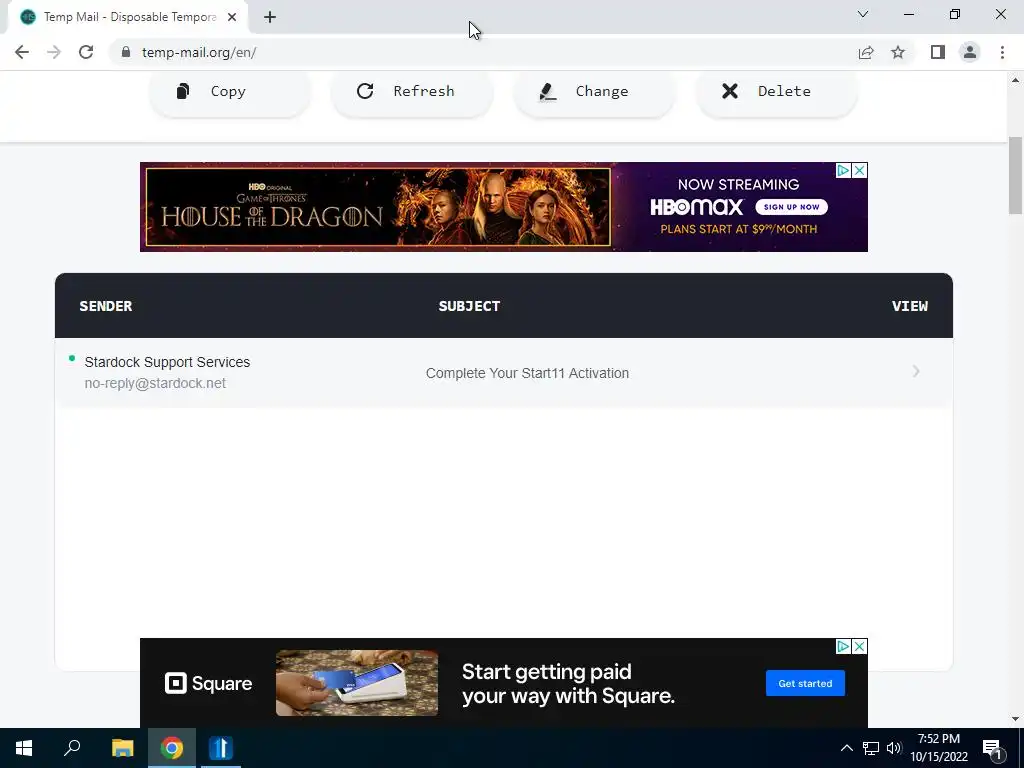Viewport: 1024px width, 768px height.
Task: Close the HBO Max ad with X
Action: click(x=860, y=170)
